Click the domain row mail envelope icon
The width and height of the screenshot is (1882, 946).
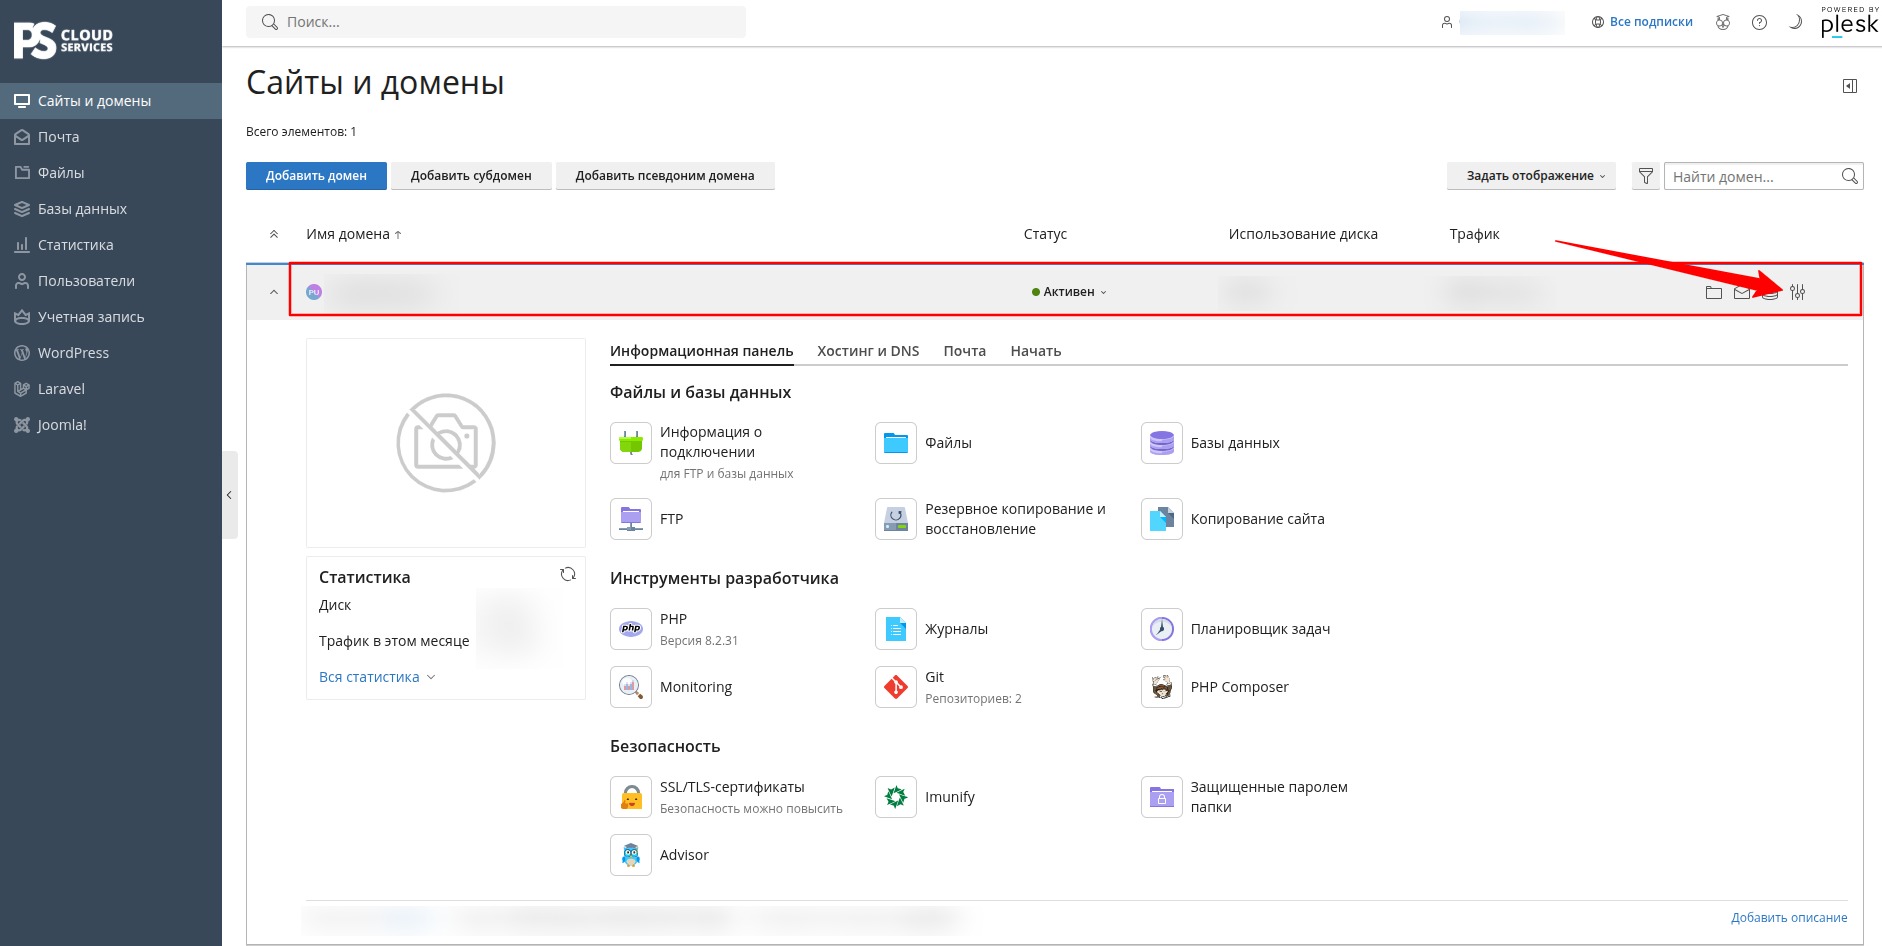1742,292
